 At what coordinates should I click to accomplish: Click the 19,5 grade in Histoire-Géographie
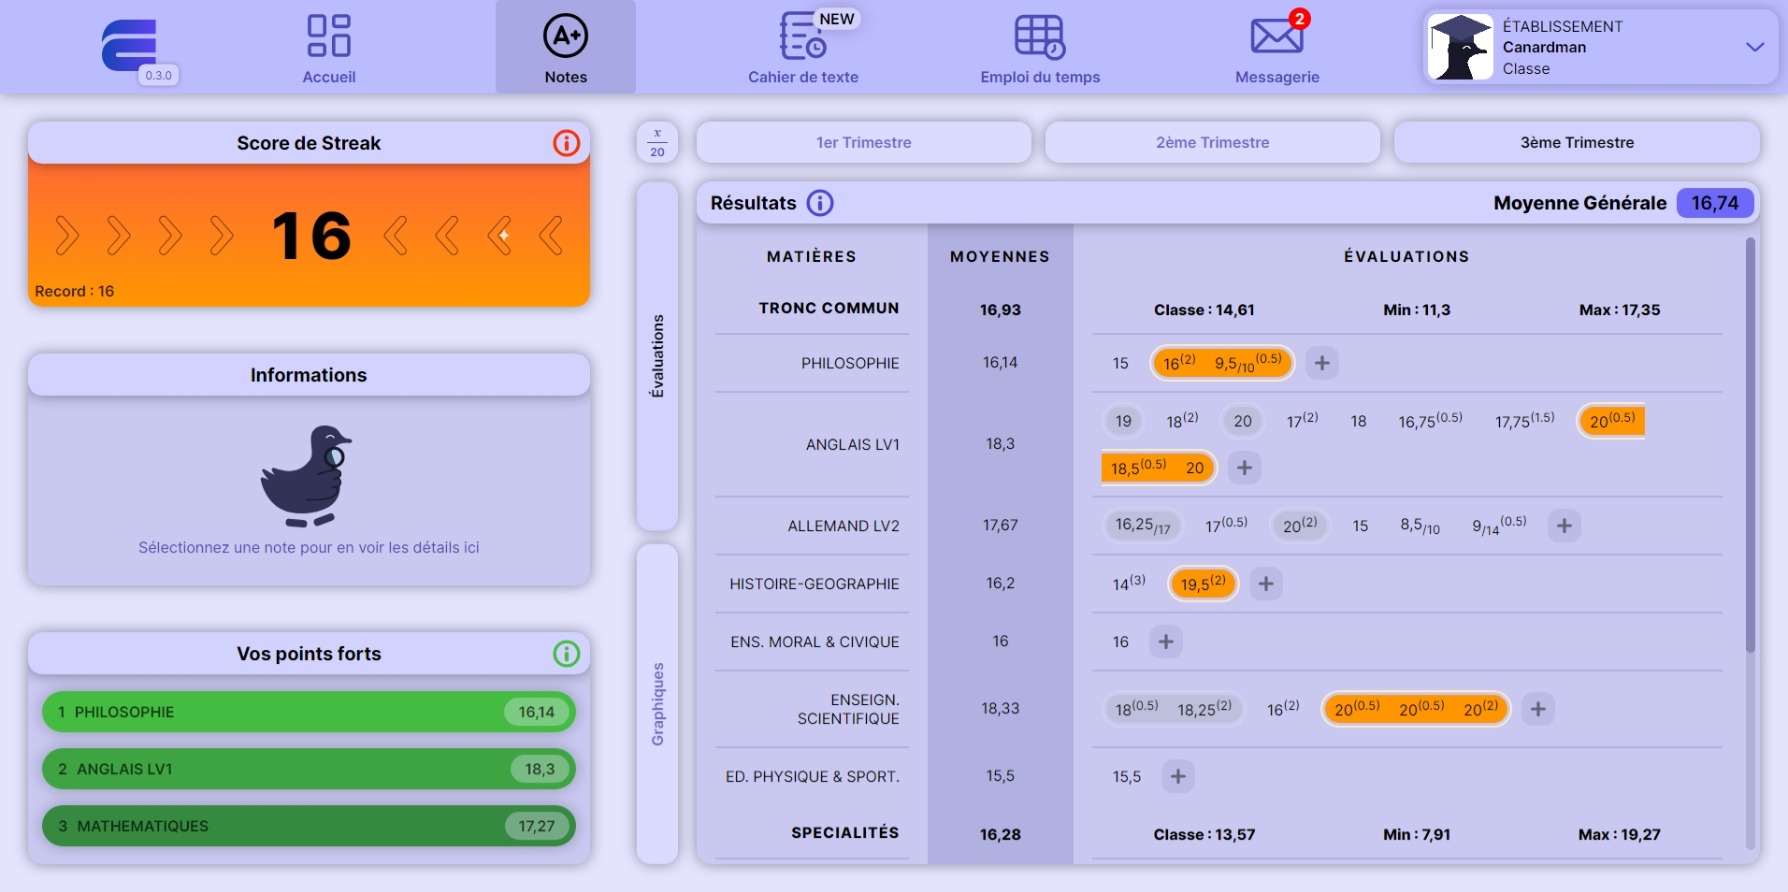(x=1203, y=584)
